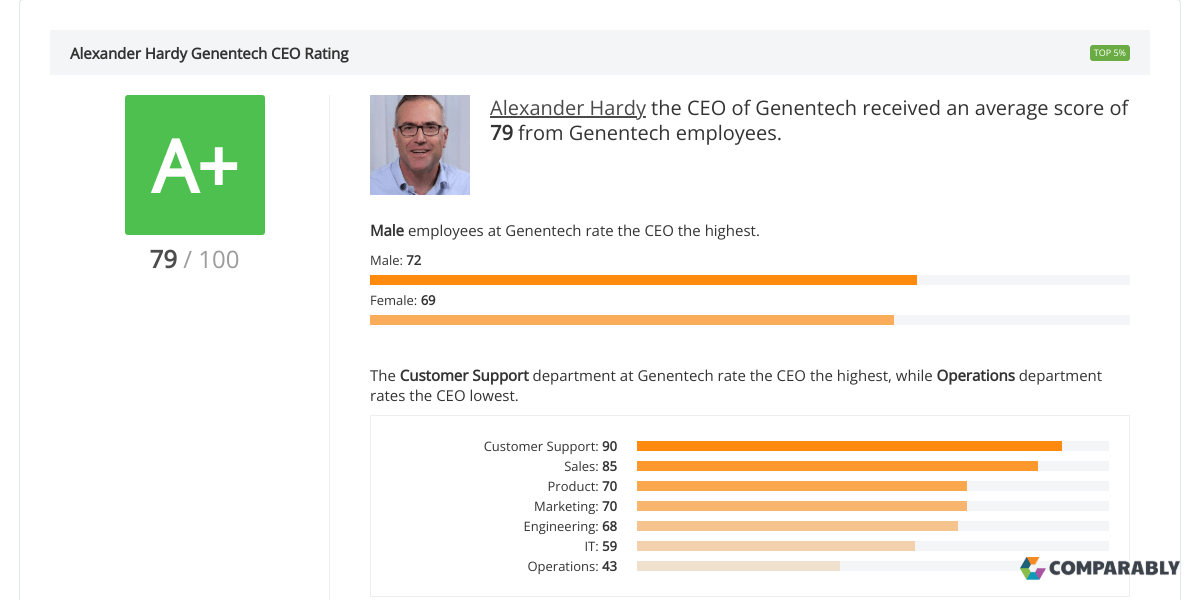
Task: Click the TOP 5% green badge
Action: pos(1109,53)
